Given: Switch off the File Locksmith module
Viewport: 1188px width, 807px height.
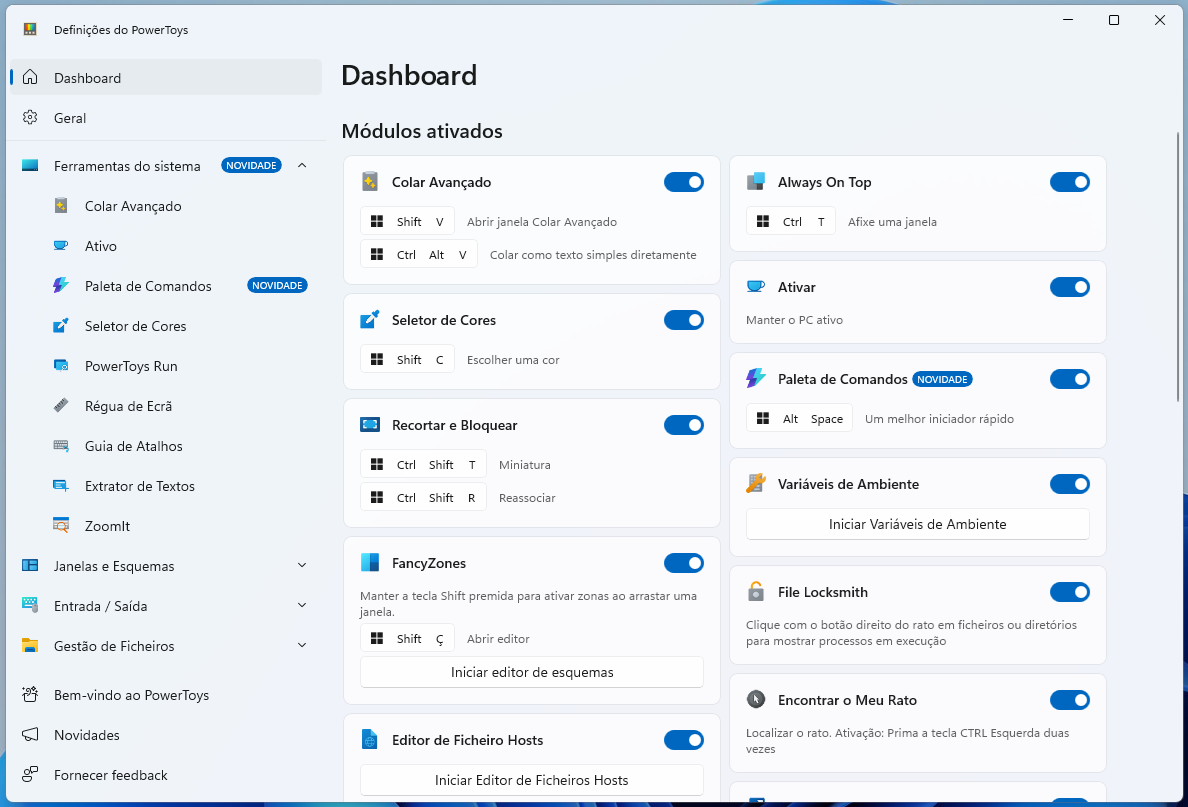Looking at the screenshot, I should [x=1070, y=592].
